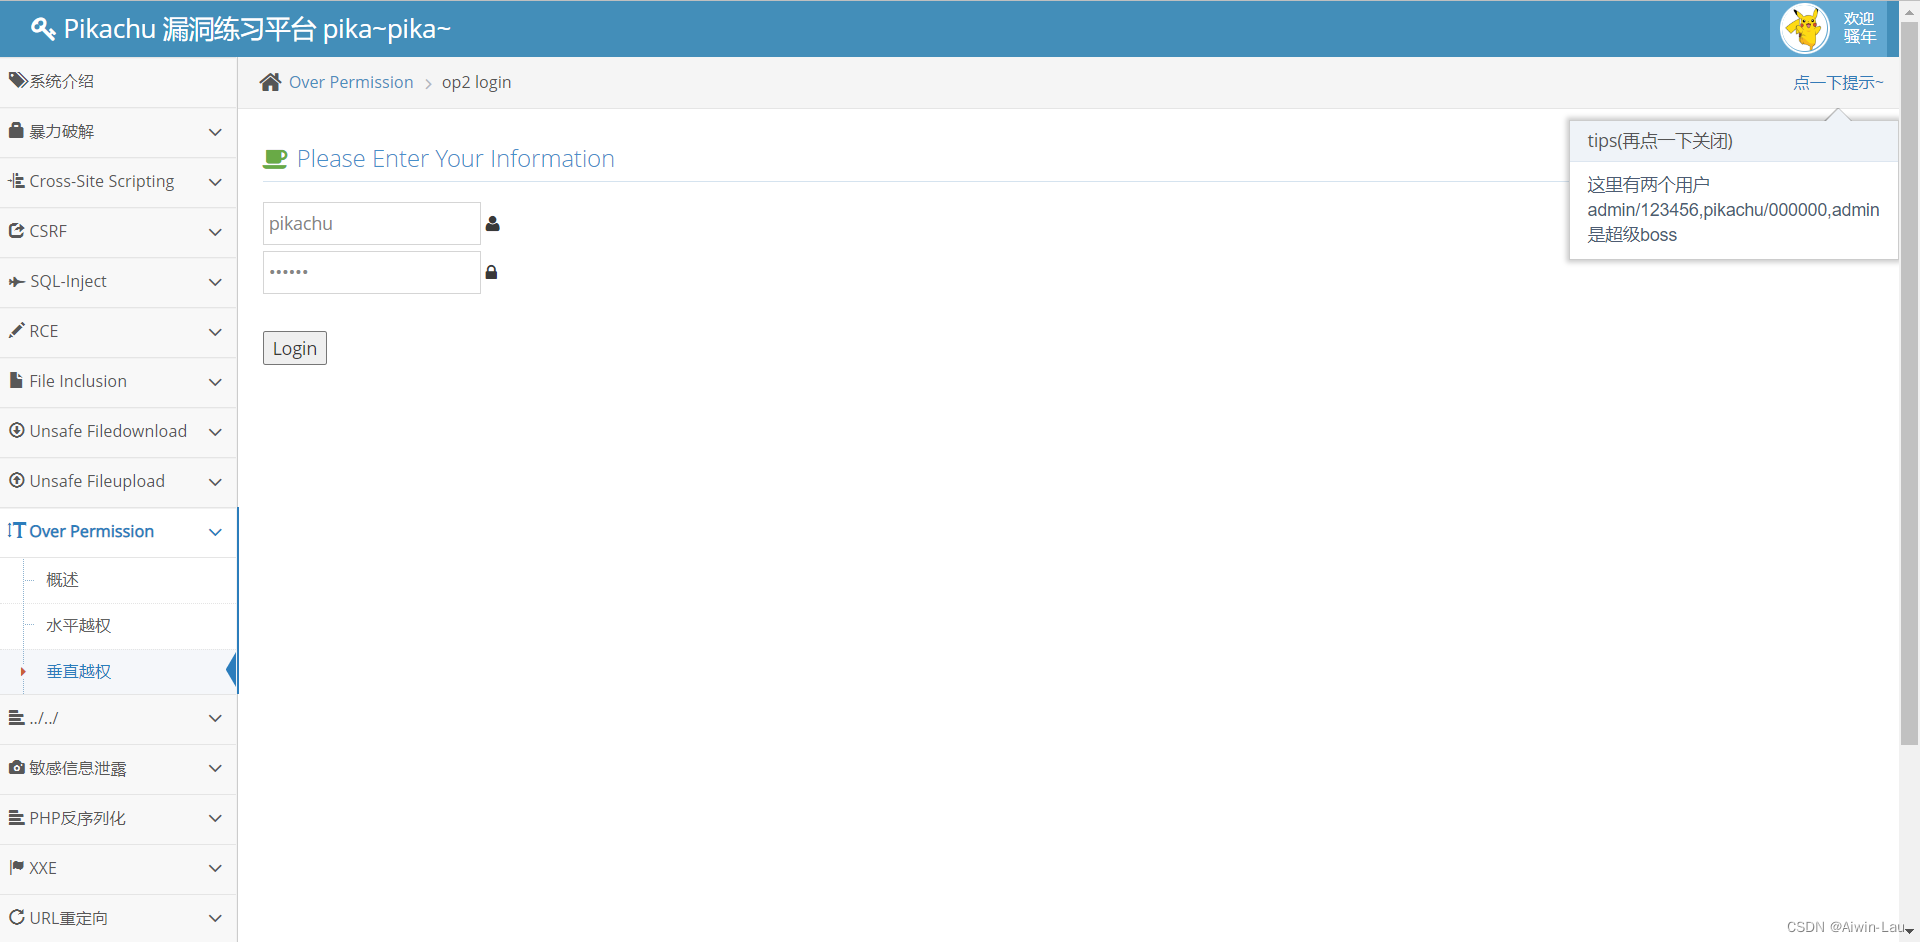Click the scrollbar down arrow
The width and height of the screenshot is (1920, 942).
coord(1909,932)
